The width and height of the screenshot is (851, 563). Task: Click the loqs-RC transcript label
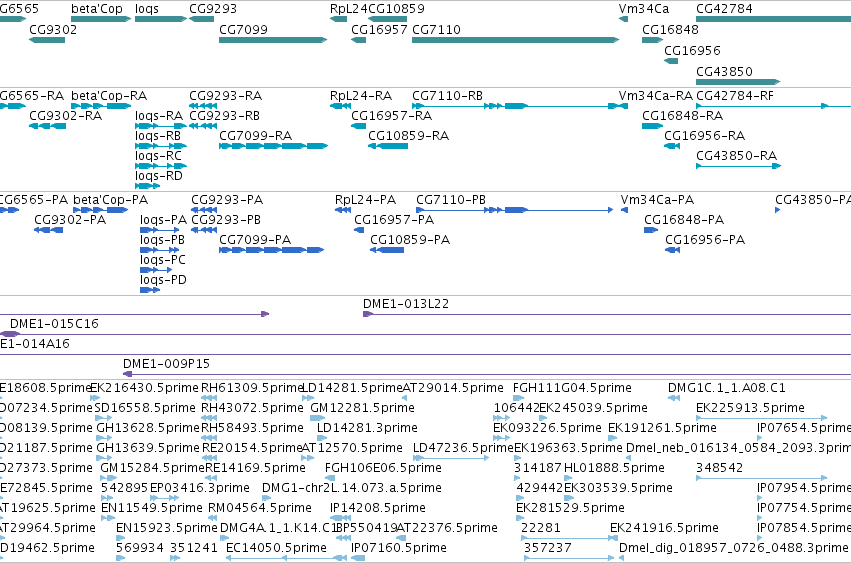coord(158,156)
